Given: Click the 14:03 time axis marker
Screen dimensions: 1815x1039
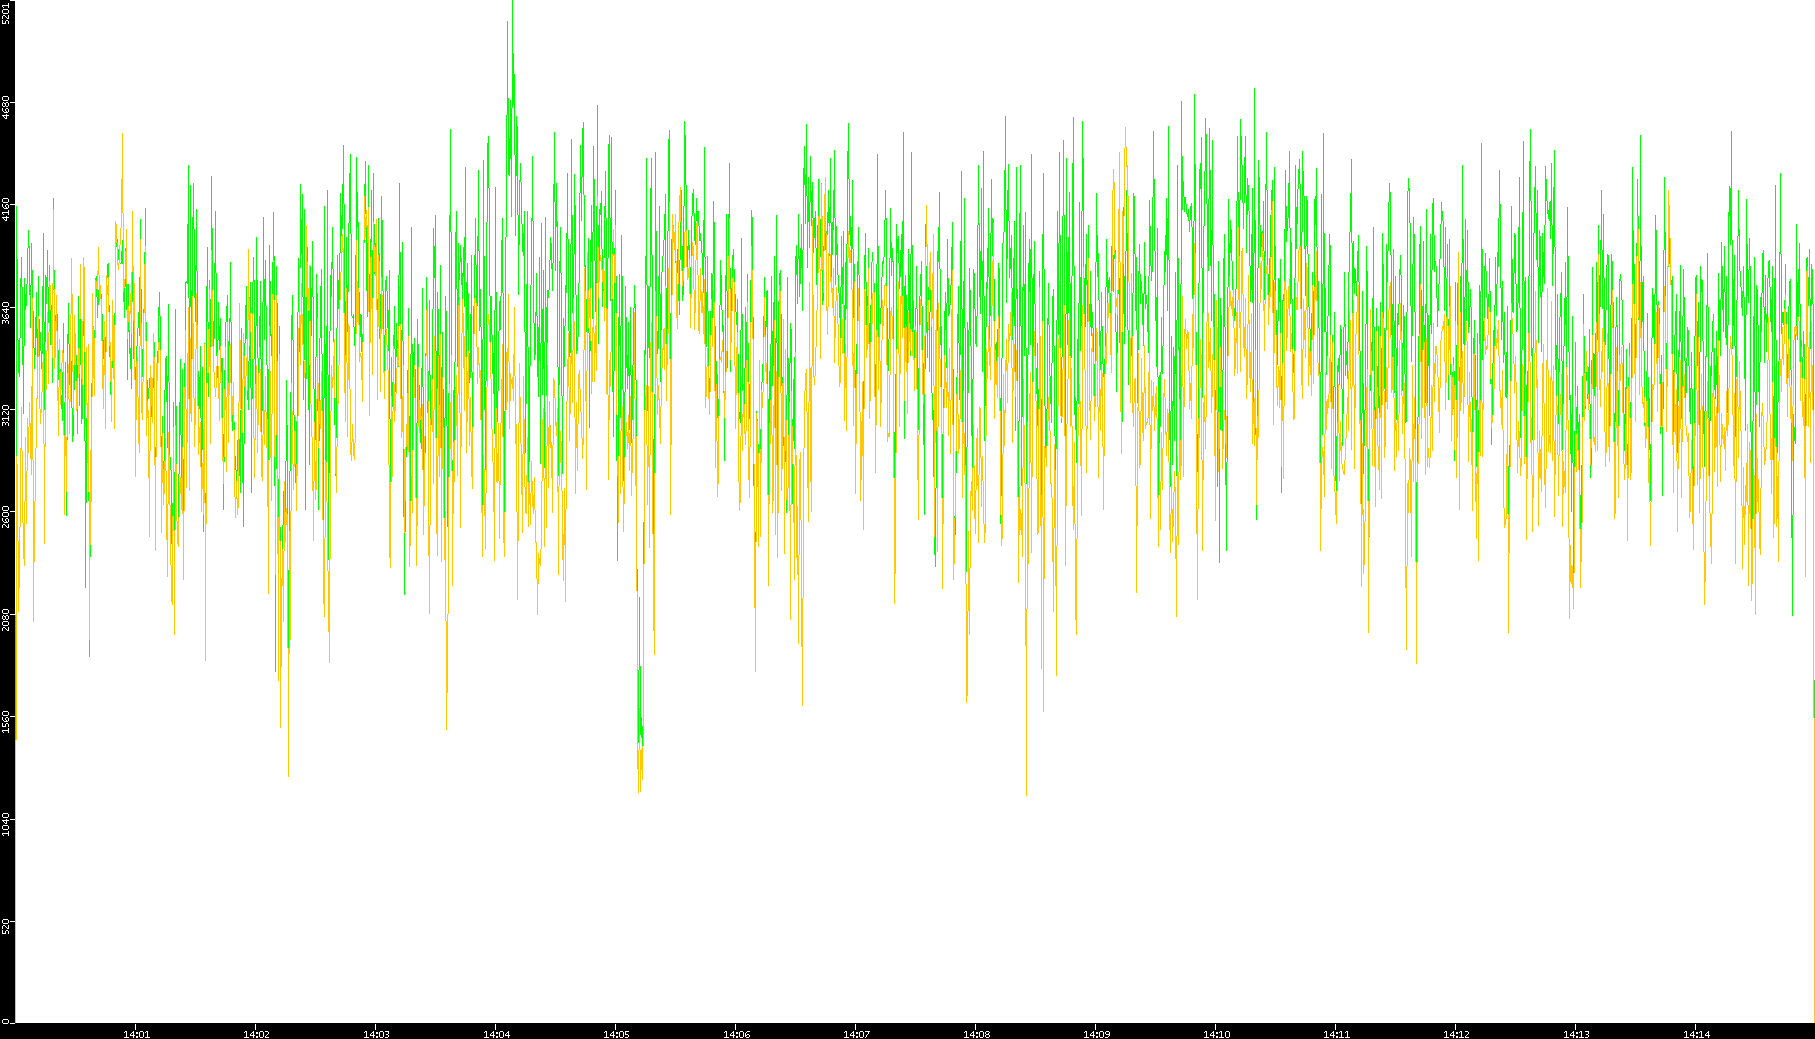Looking at the screenshot, I should (x=376, y=1033).
